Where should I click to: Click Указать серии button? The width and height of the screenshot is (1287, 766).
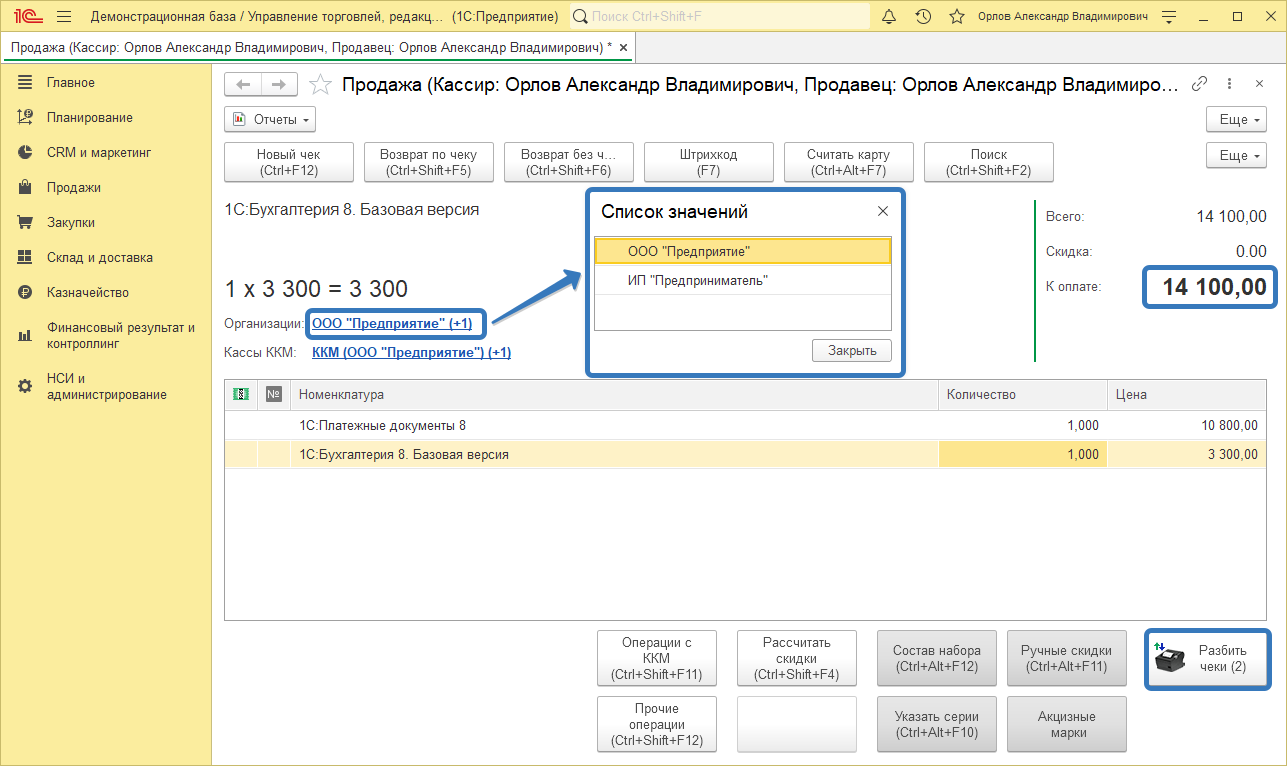937,724
